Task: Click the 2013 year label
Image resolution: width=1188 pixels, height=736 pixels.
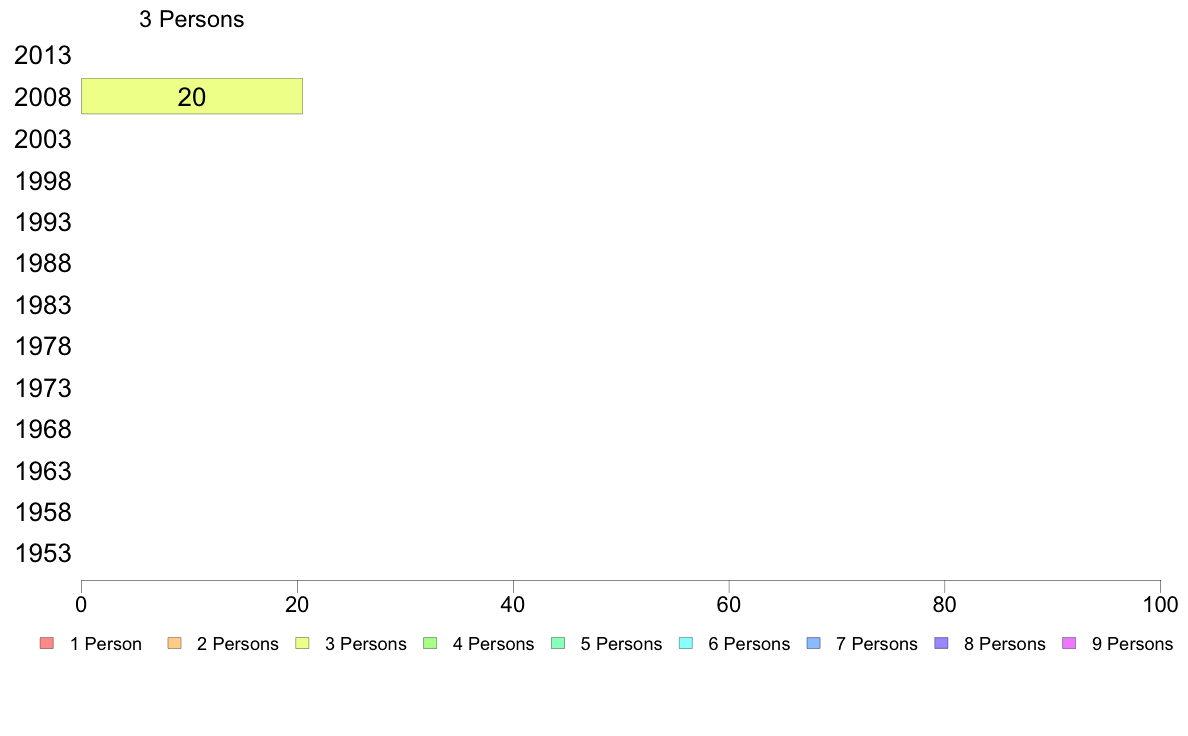Action: coord(42,55)
